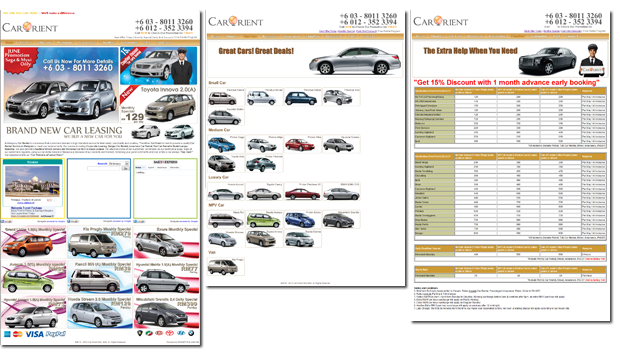This screenshot has height=360, width=620.
Task: Click the BMW brand logo in footer
Action: (x=191, y=333)
